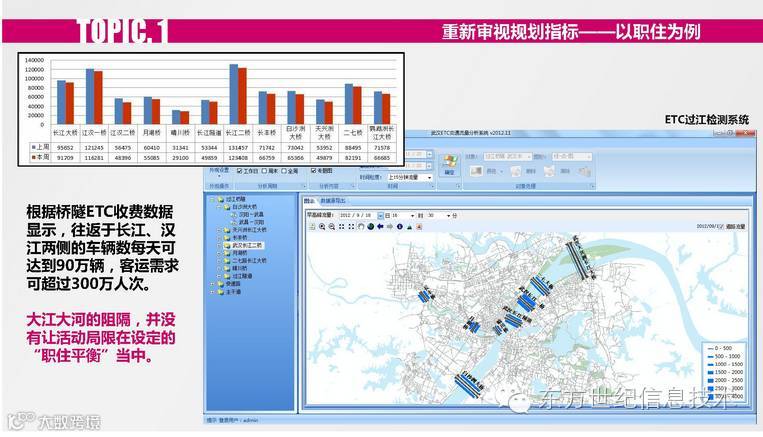Click the dark triangle icon on map toolbar
This screenshot has height=437, width=763.
pos(409,227)
